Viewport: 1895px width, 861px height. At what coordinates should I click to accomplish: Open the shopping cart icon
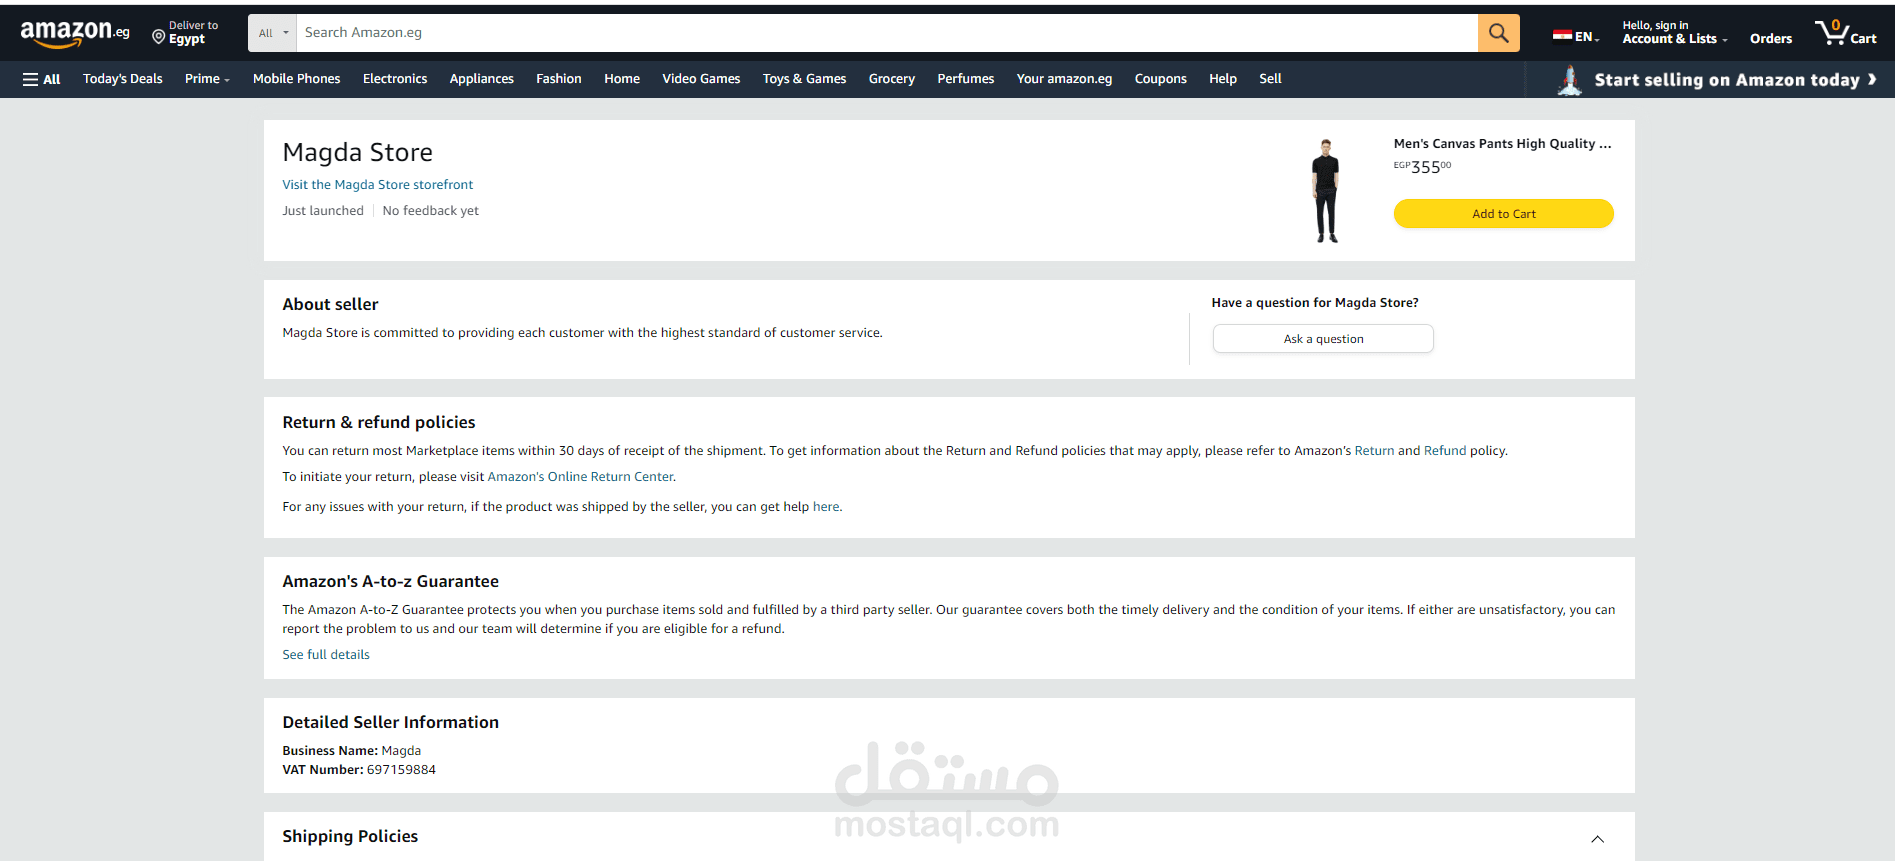click(1845, 33)
